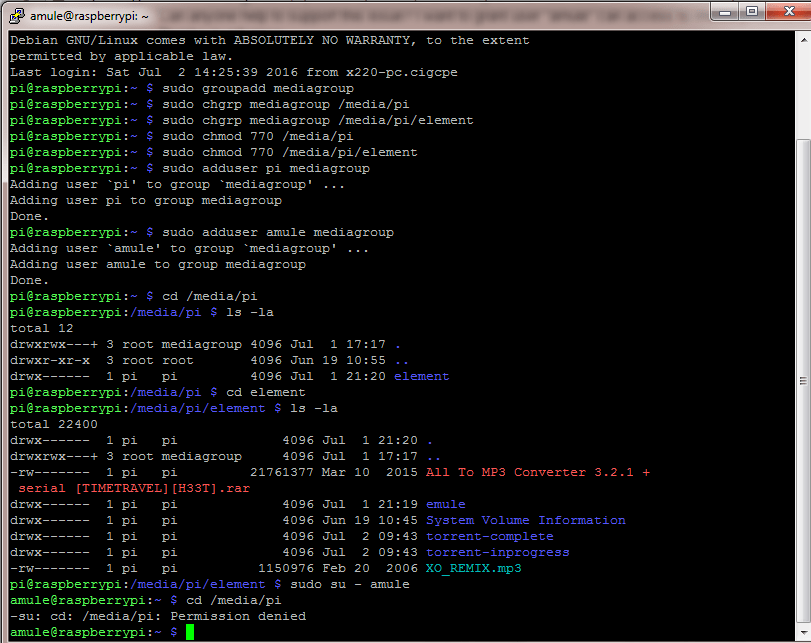Click the scrollbar down arrow
Image resolution: width=811 pixels, height=643 pixels.
(803, 633)
